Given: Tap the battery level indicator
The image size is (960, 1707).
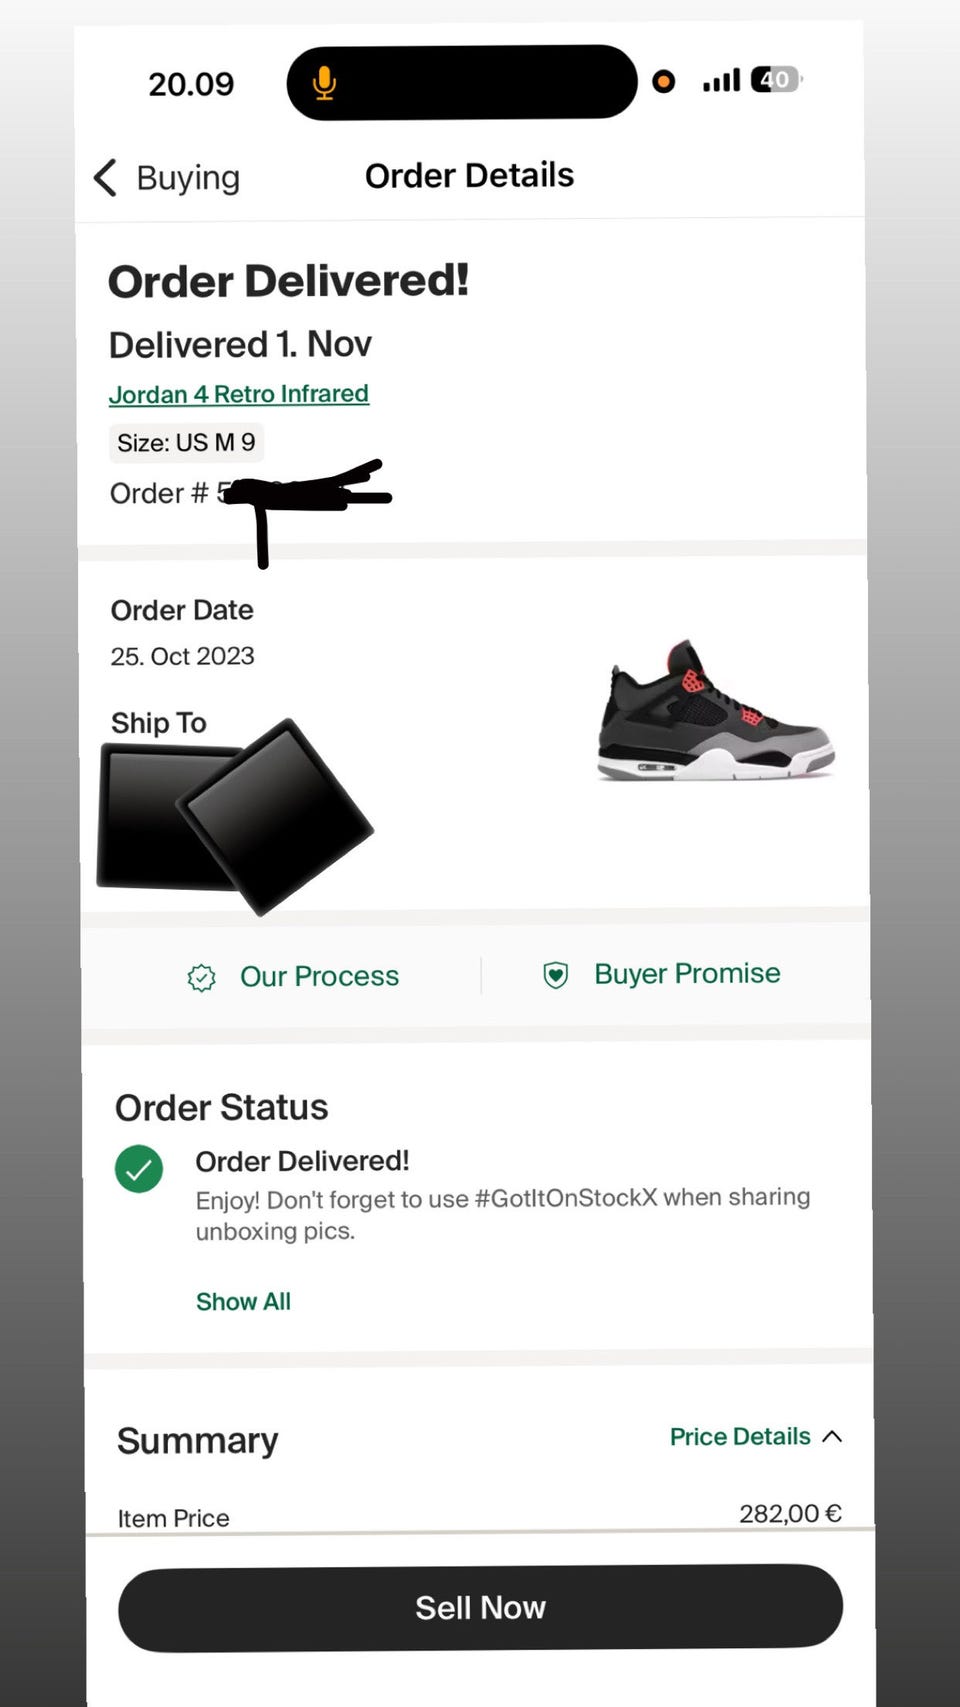Looking at the screenshot, I should coord(777,79).
